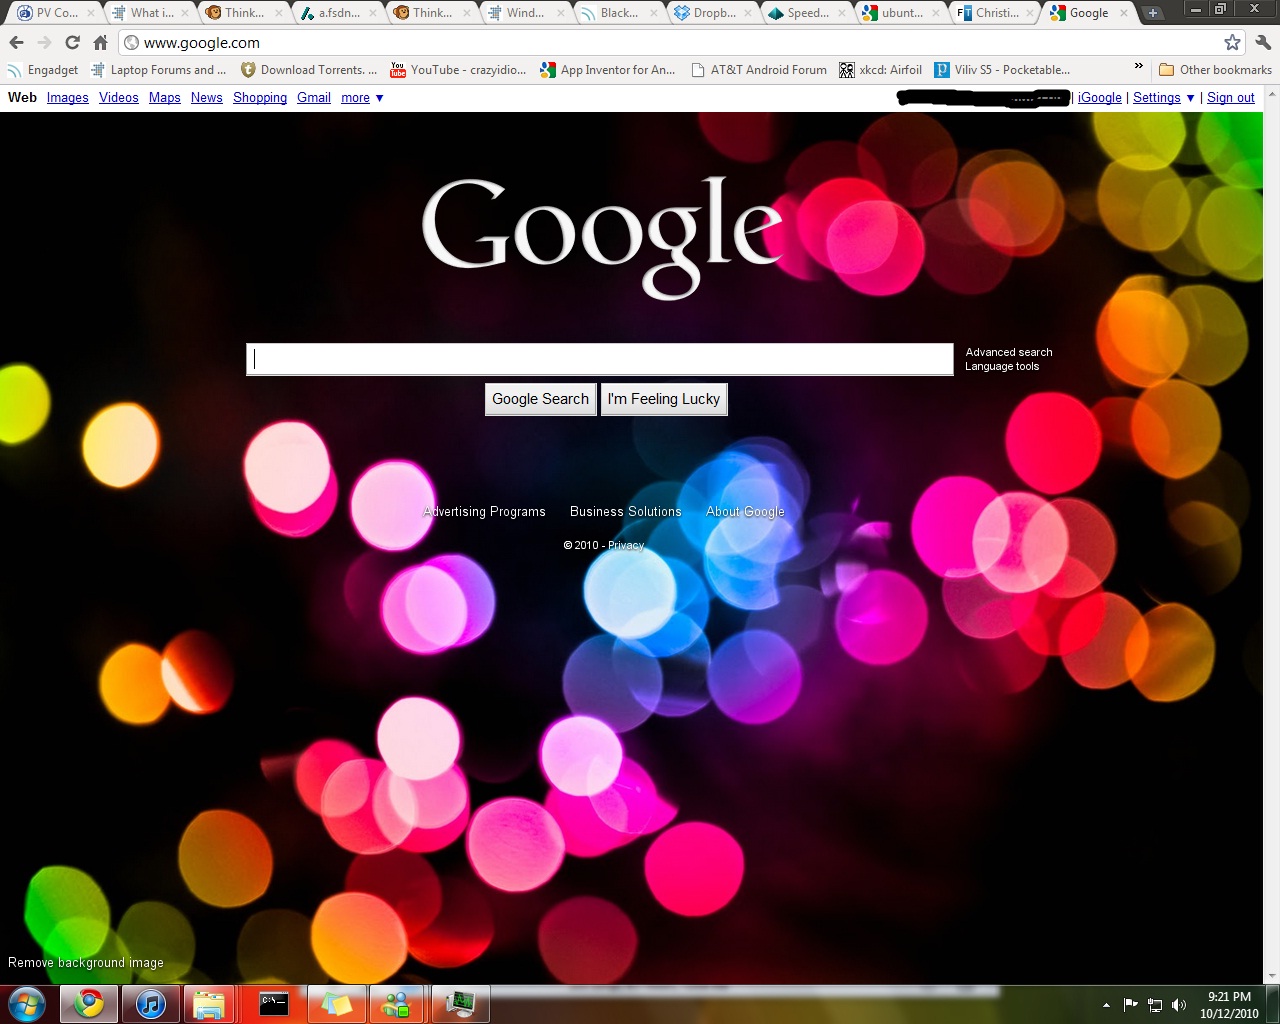Close the active Google tab
The width and height of the screenshot is (1280, 1024).
click(1124, 13)
